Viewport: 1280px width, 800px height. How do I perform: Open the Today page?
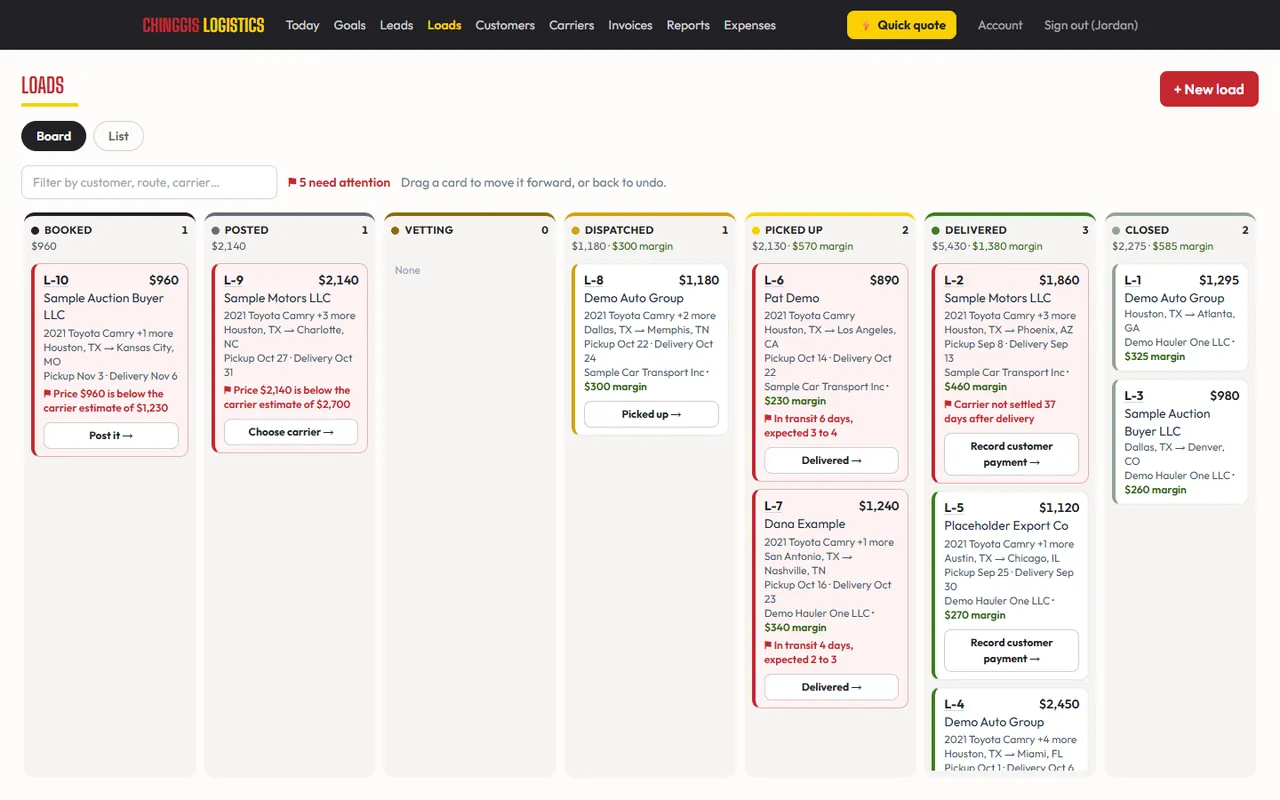click(x=302, y=25)
